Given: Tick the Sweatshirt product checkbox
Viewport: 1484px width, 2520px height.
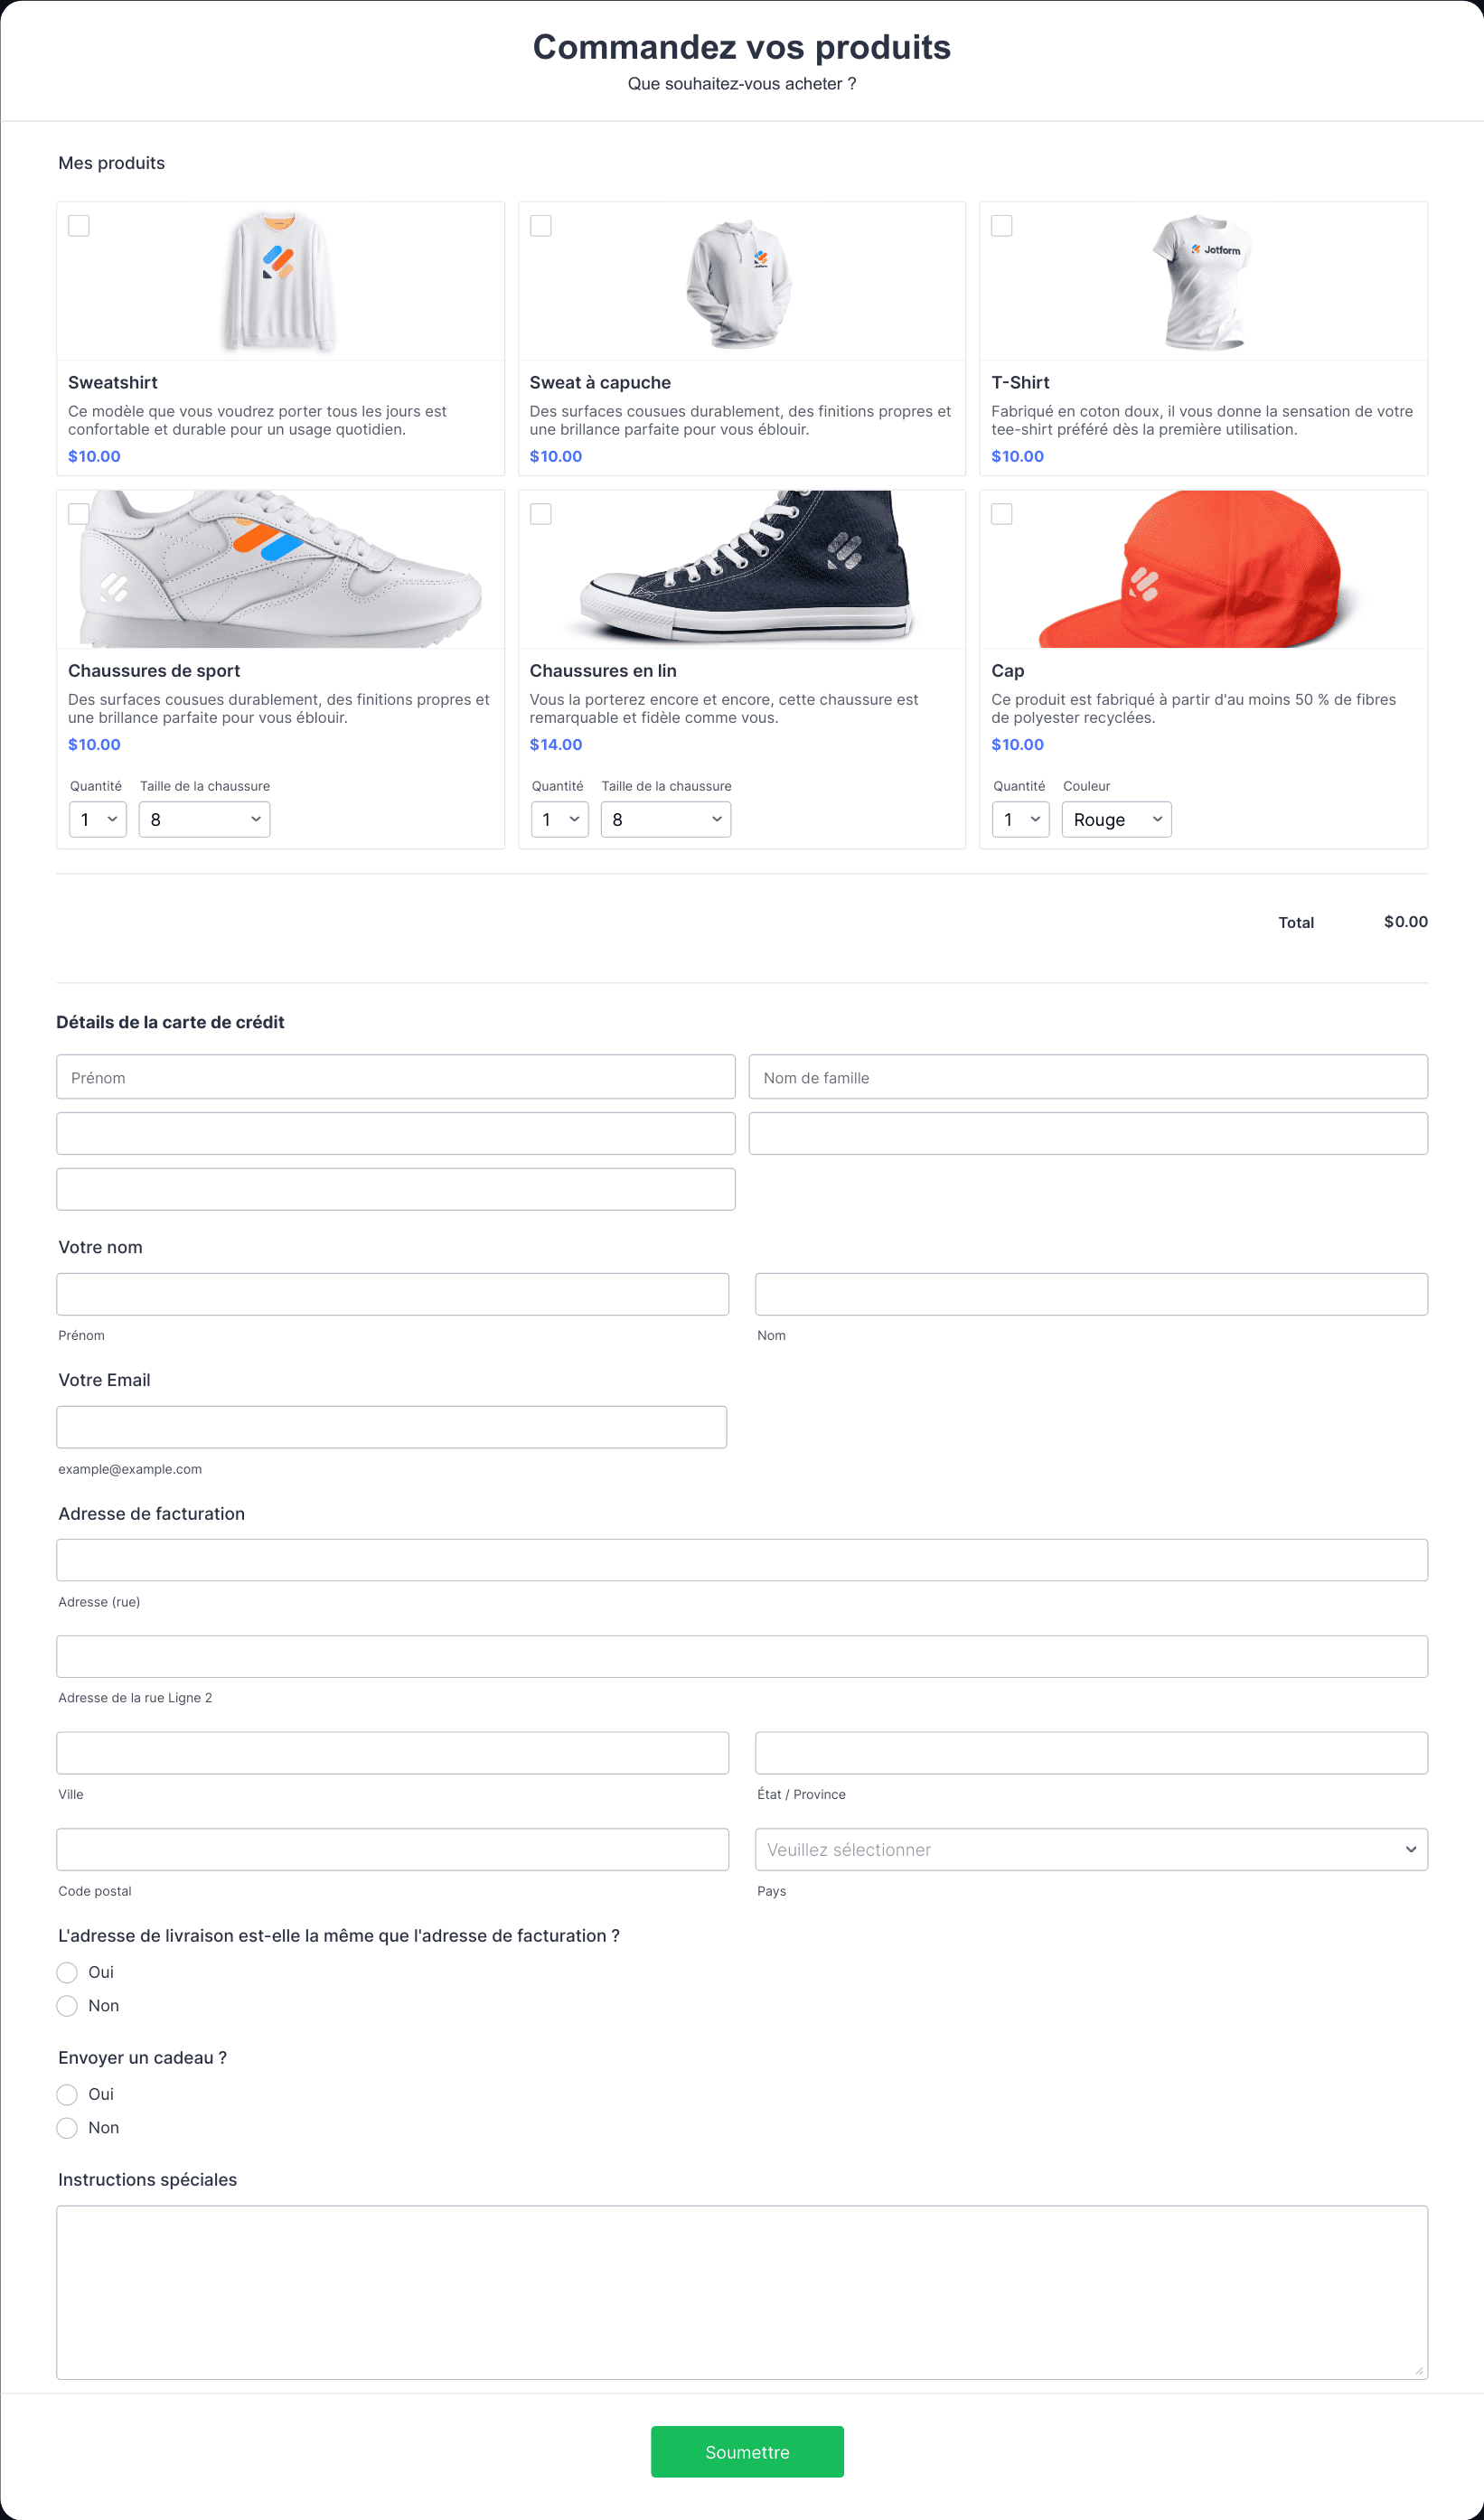Looking at the screenshot, I should 79,226.
